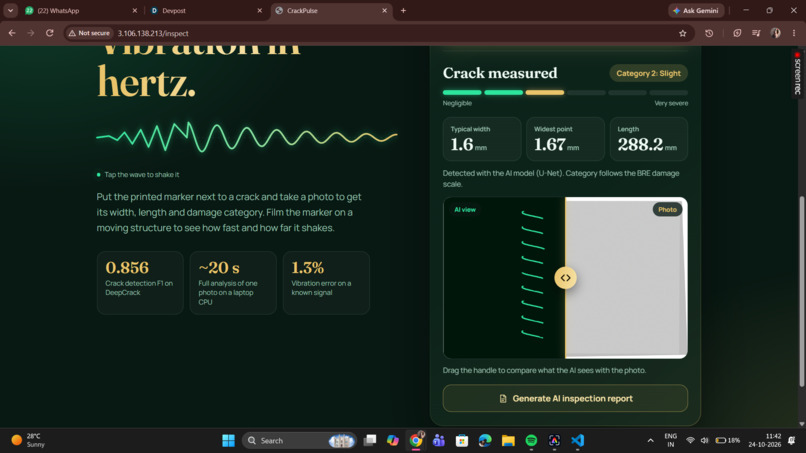This screenshot has width=806, height=453.
Task: Click the page vertical scrollbar
Action: 801,291
